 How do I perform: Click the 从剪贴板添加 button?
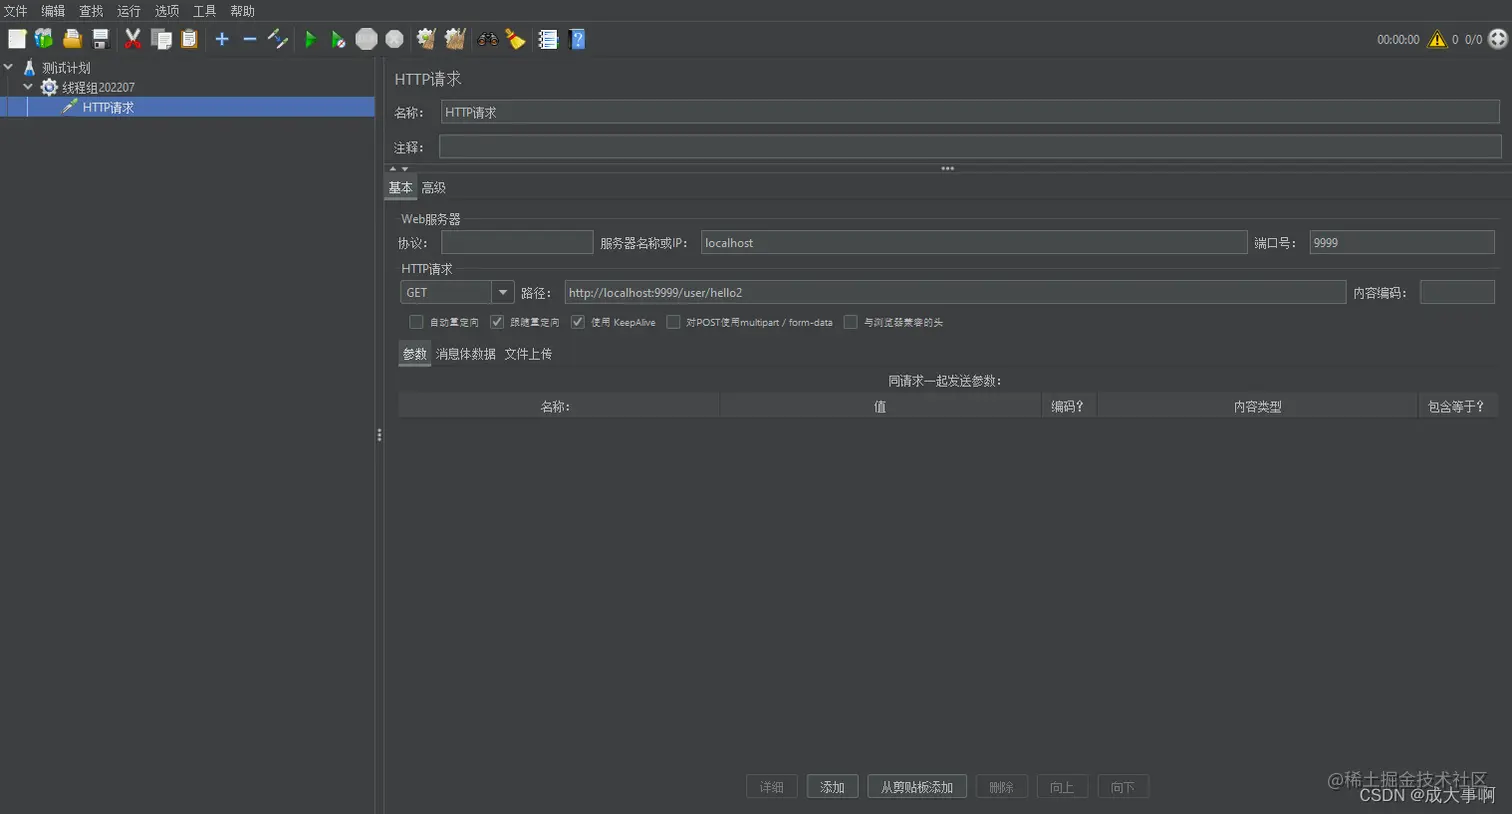pos(917,787)
